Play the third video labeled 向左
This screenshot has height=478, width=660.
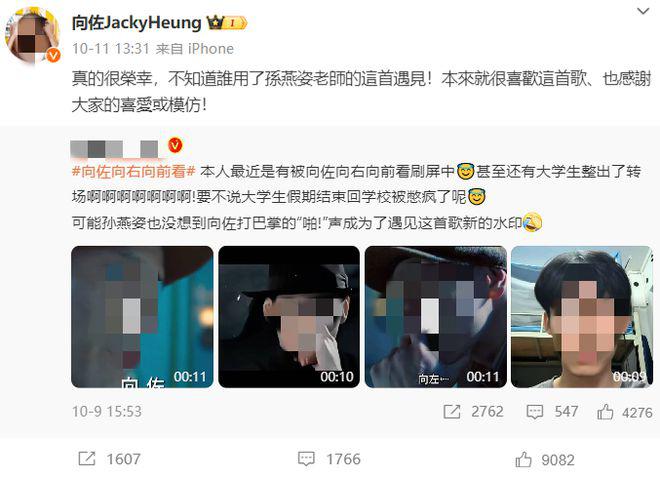pyautogui.click(x=436, y=317)
